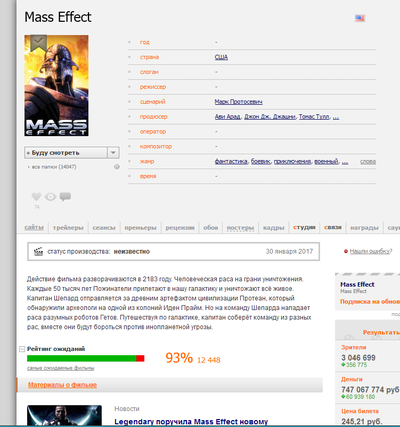Click the heart favorite icon
The height and width of the screenshot is (427, 400).
[x=36, y=197]
